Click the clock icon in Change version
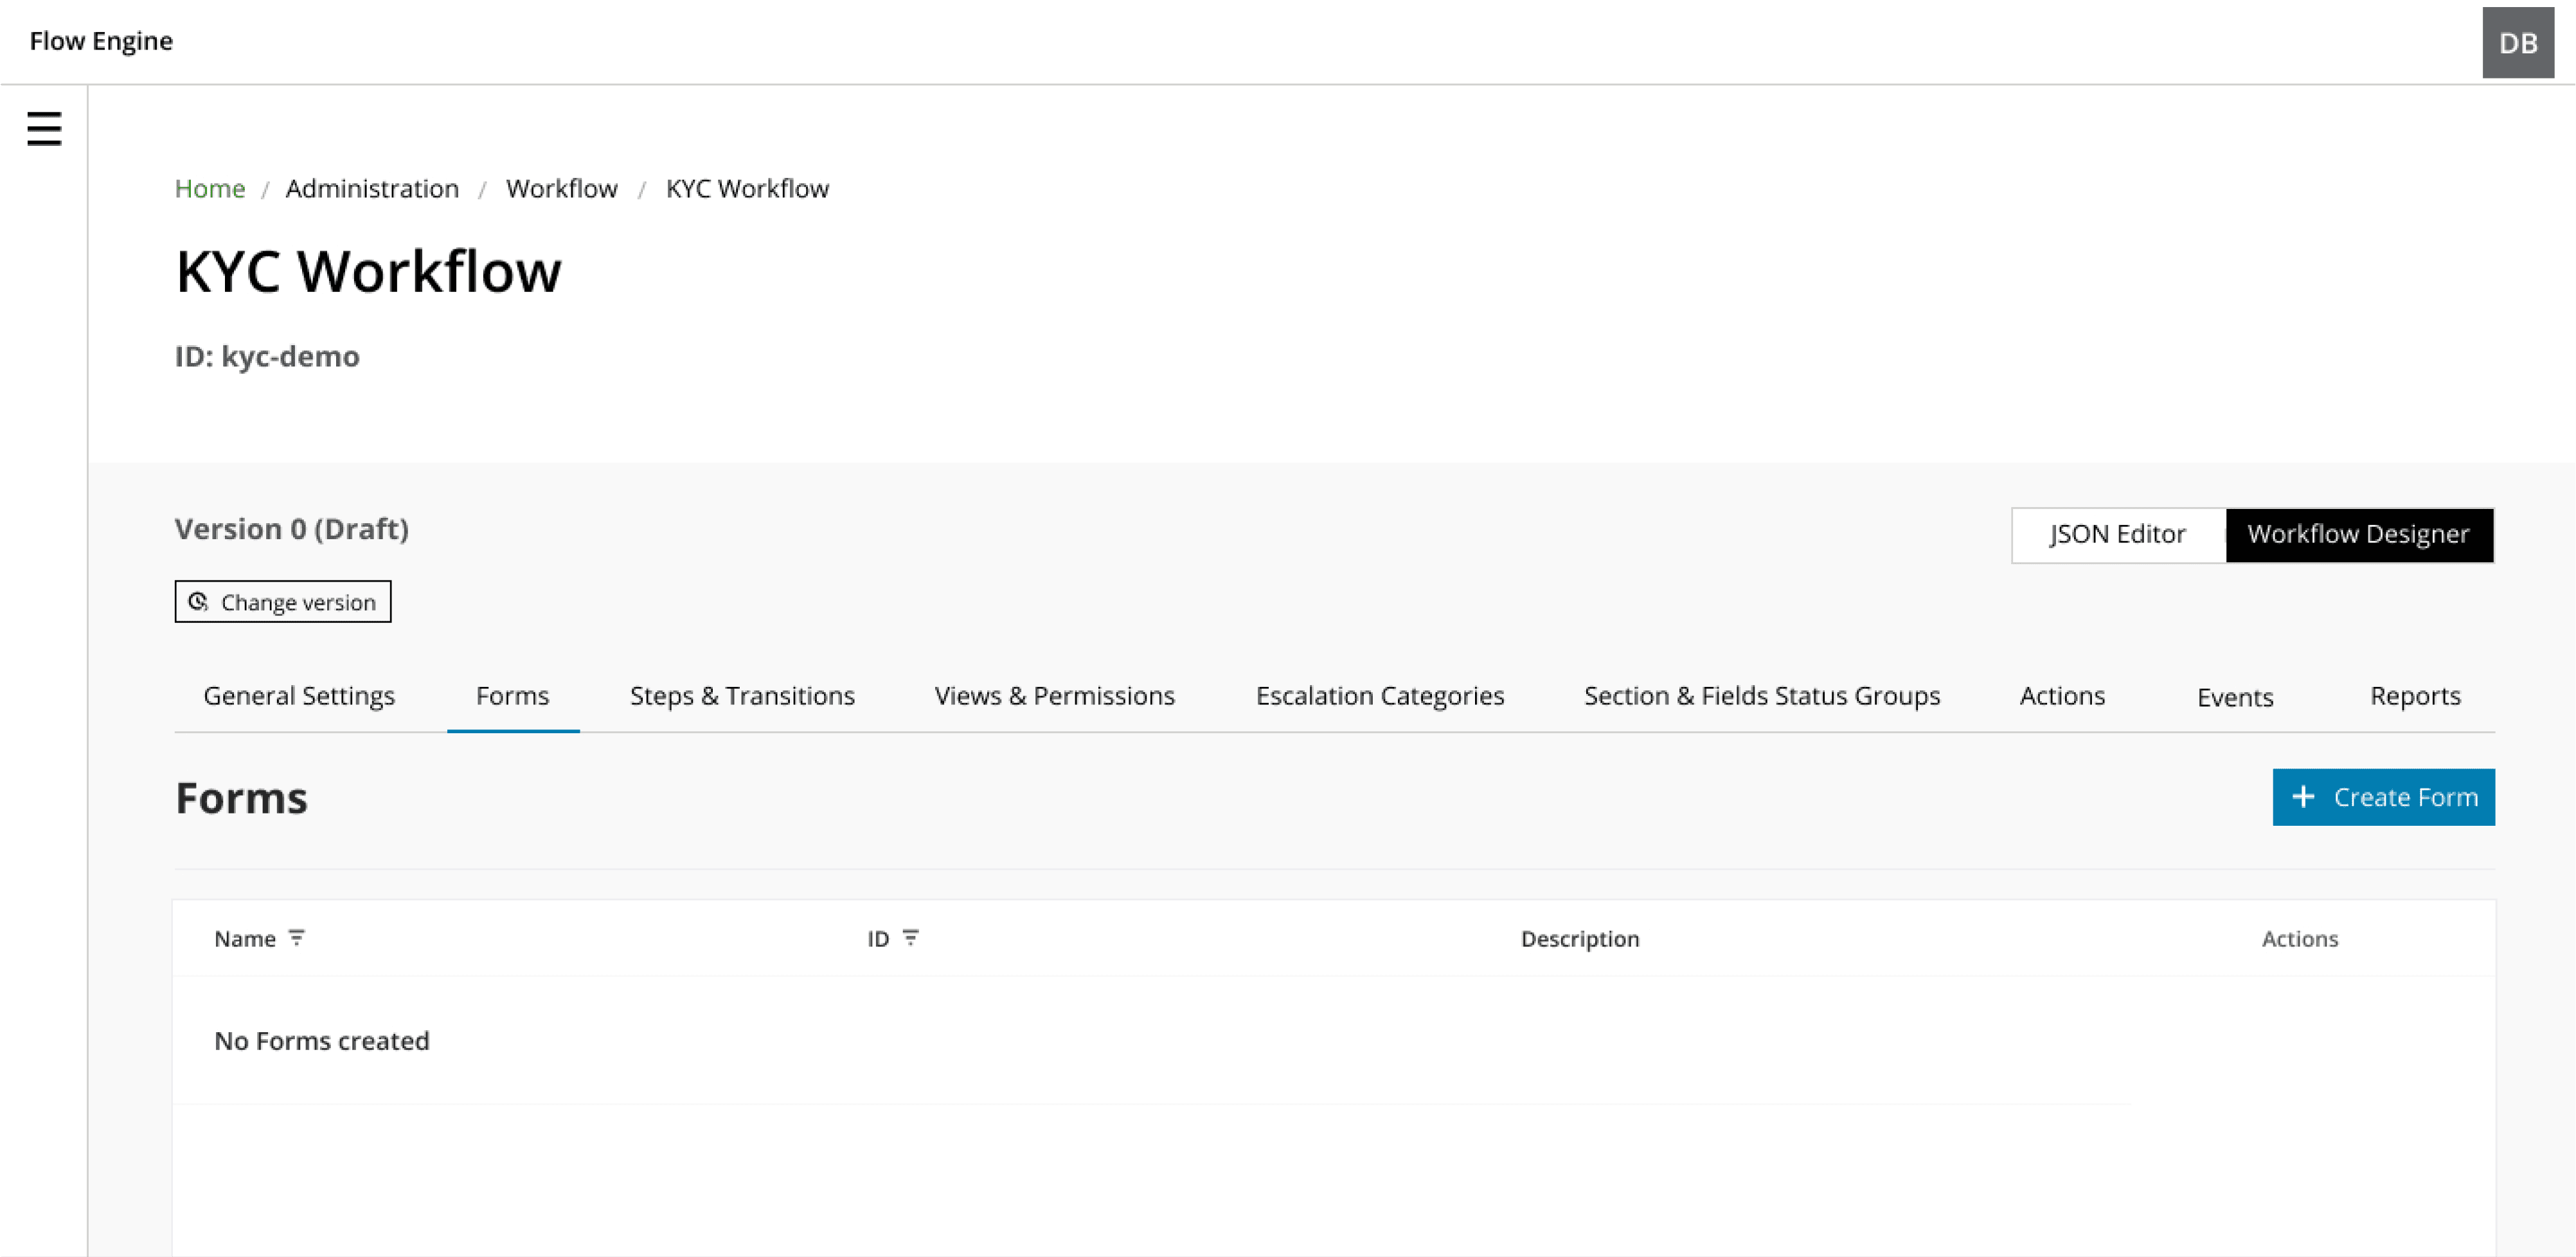 (198, 602)
